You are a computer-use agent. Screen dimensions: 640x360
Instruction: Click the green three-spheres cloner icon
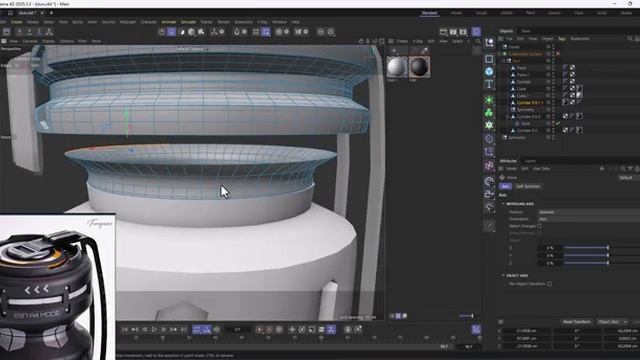click(x=489, y=113)
